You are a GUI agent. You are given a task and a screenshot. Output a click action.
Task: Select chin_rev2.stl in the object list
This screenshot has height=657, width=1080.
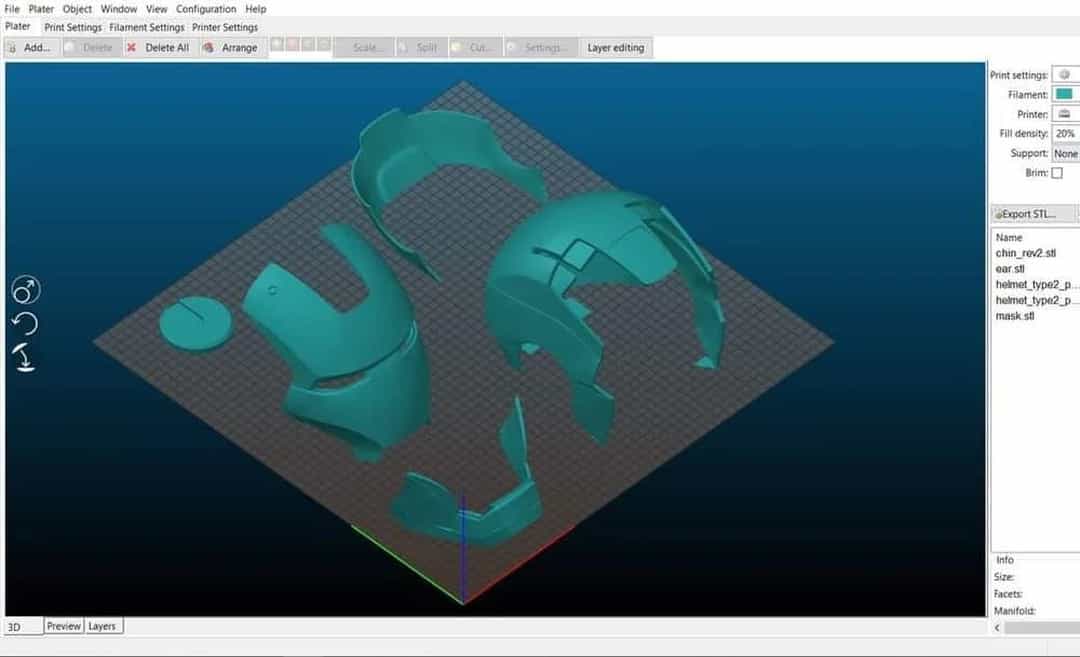pos(1026,253)
